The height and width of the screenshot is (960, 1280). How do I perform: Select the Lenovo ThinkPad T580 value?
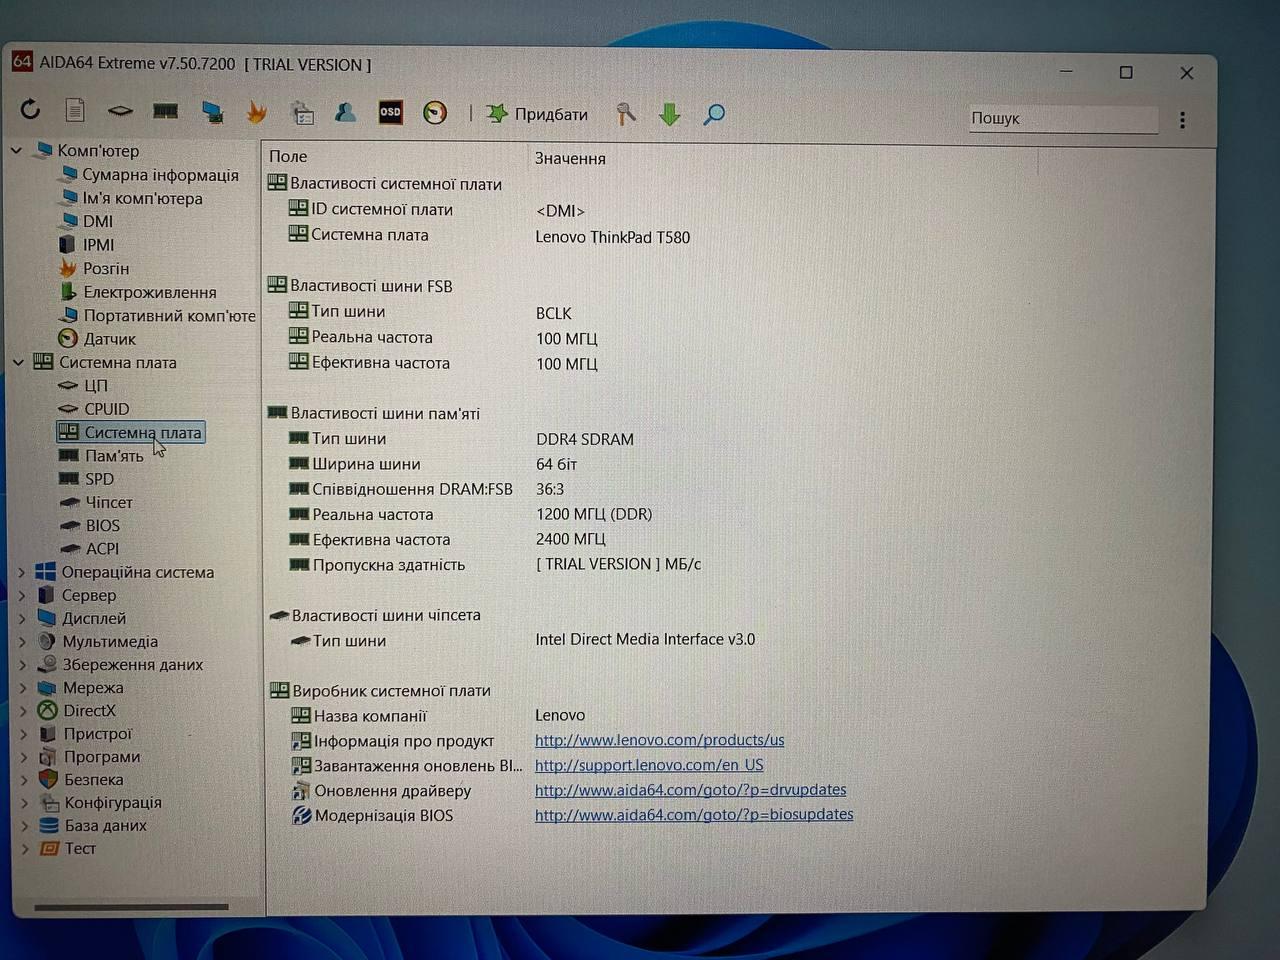pyautogui.click(x=613, y=237)
